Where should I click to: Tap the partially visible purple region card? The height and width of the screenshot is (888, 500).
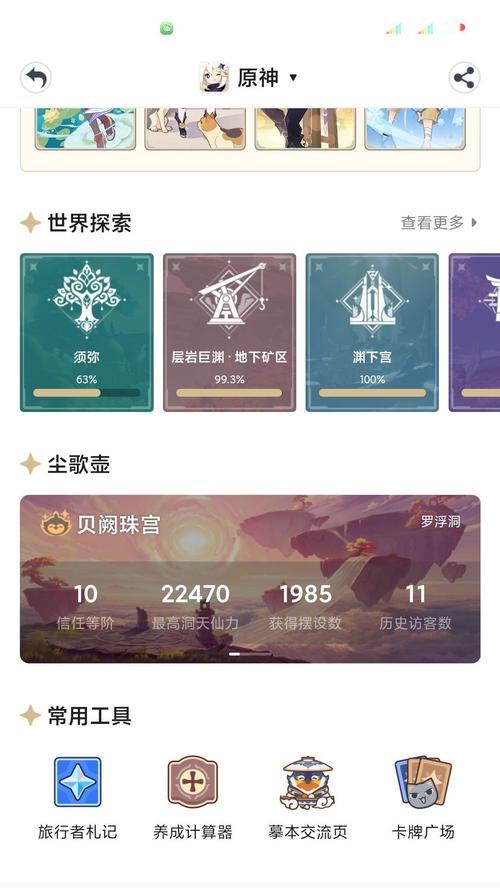475,332
